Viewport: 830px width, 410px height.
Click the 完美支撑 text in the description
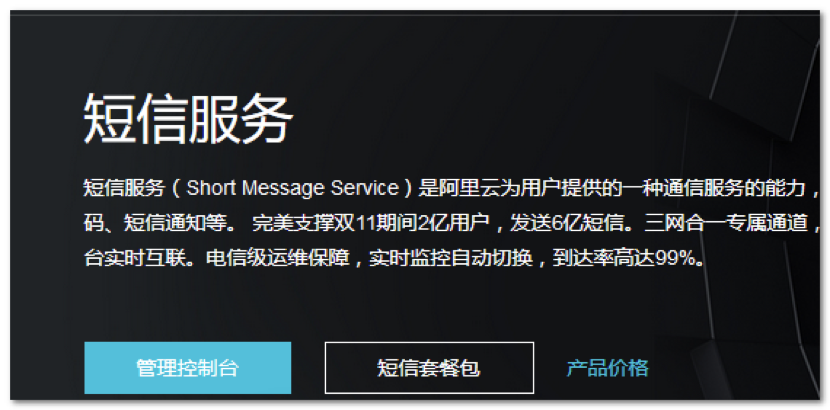[x=292, y=223]
